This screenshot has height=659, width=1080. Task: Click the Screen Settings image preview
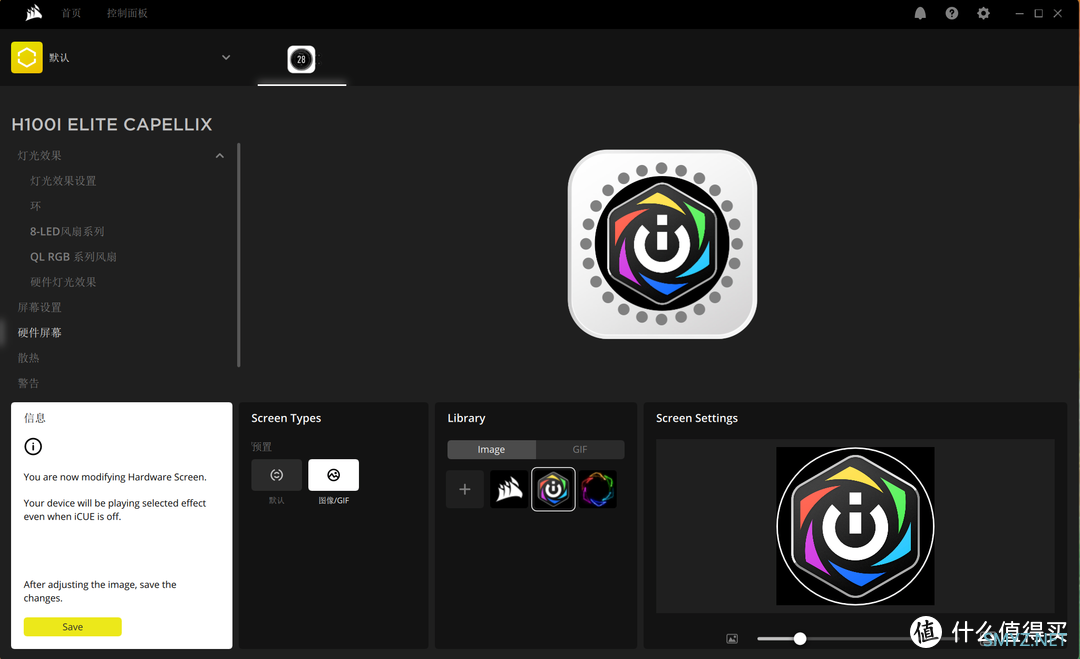[855, 526]
